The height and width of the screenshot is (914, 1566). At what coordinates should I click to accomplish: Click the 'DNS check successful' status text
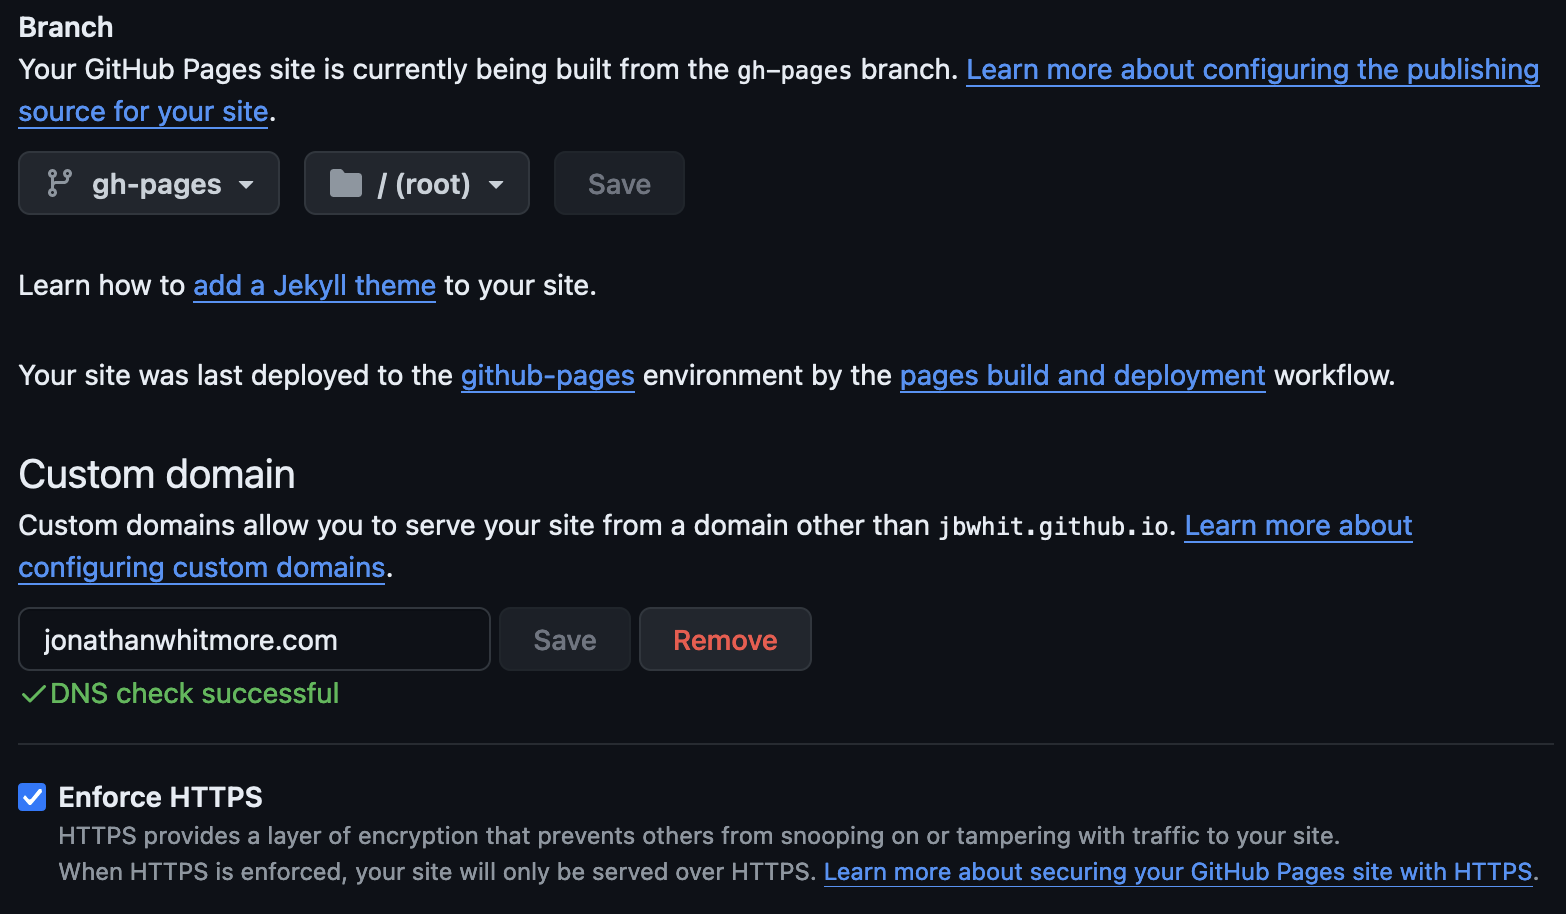194,694
